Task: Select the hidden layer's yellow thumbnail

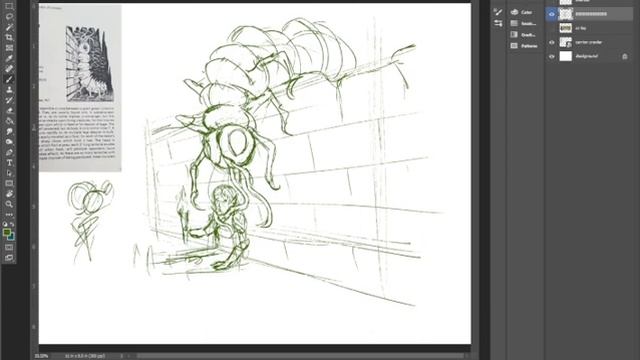Action: pyautogui.click(x=565, y=28)
